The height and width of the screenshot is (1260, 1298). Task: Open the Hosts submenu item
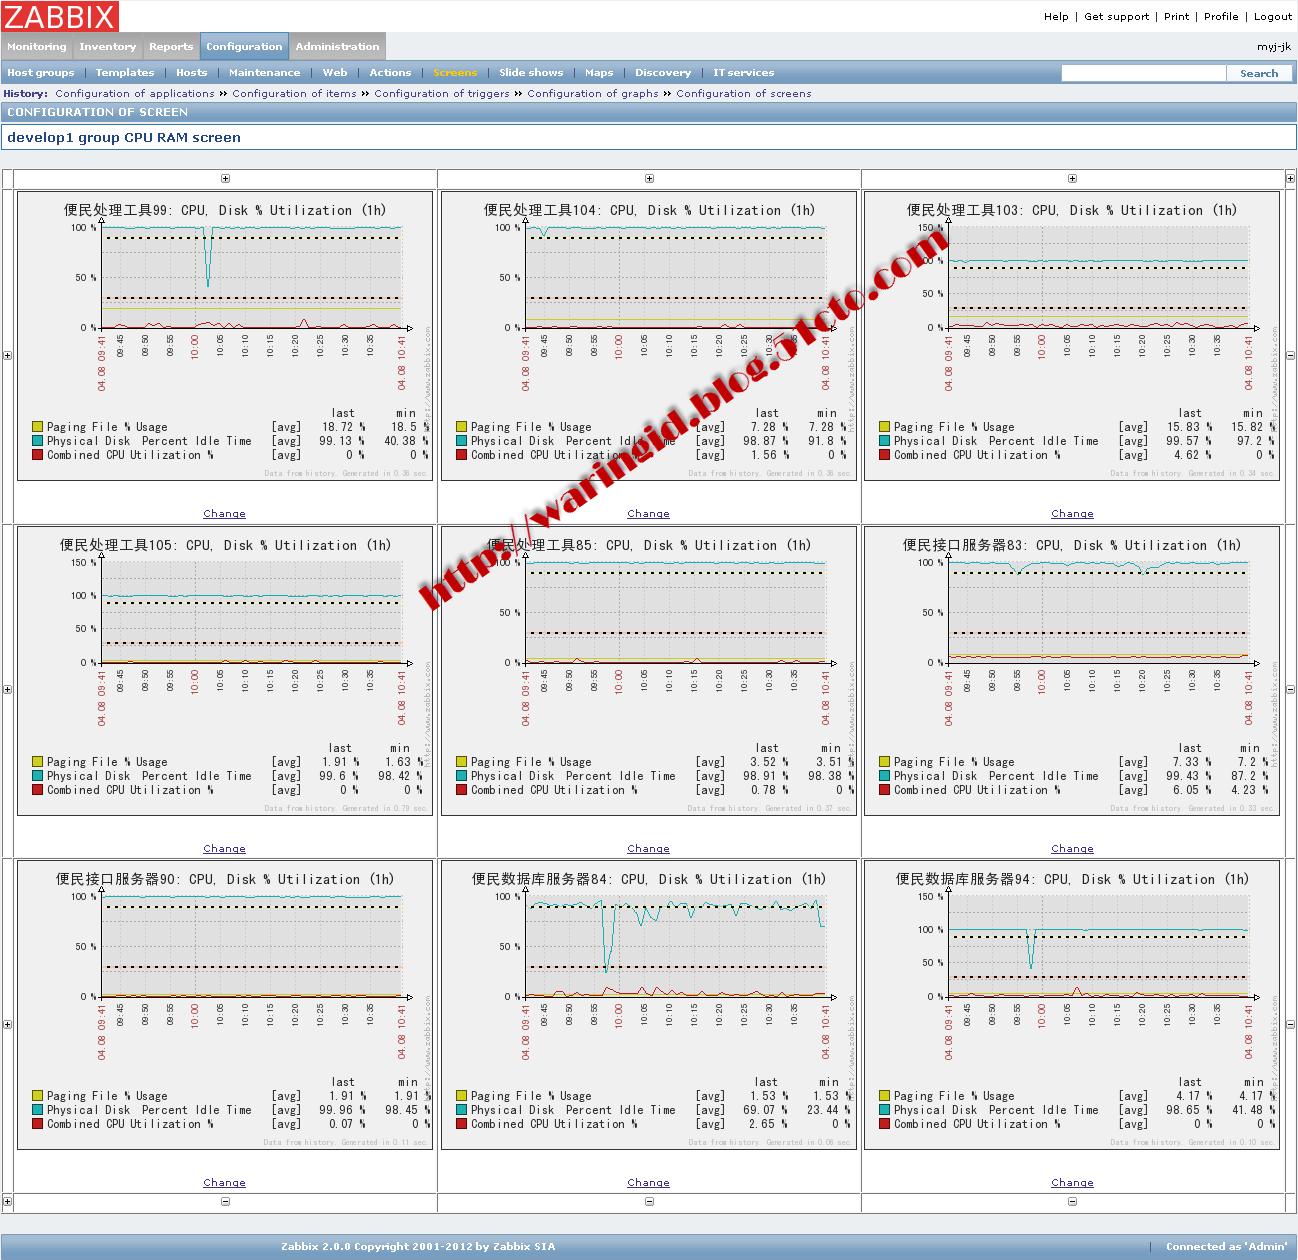point(192,73)
